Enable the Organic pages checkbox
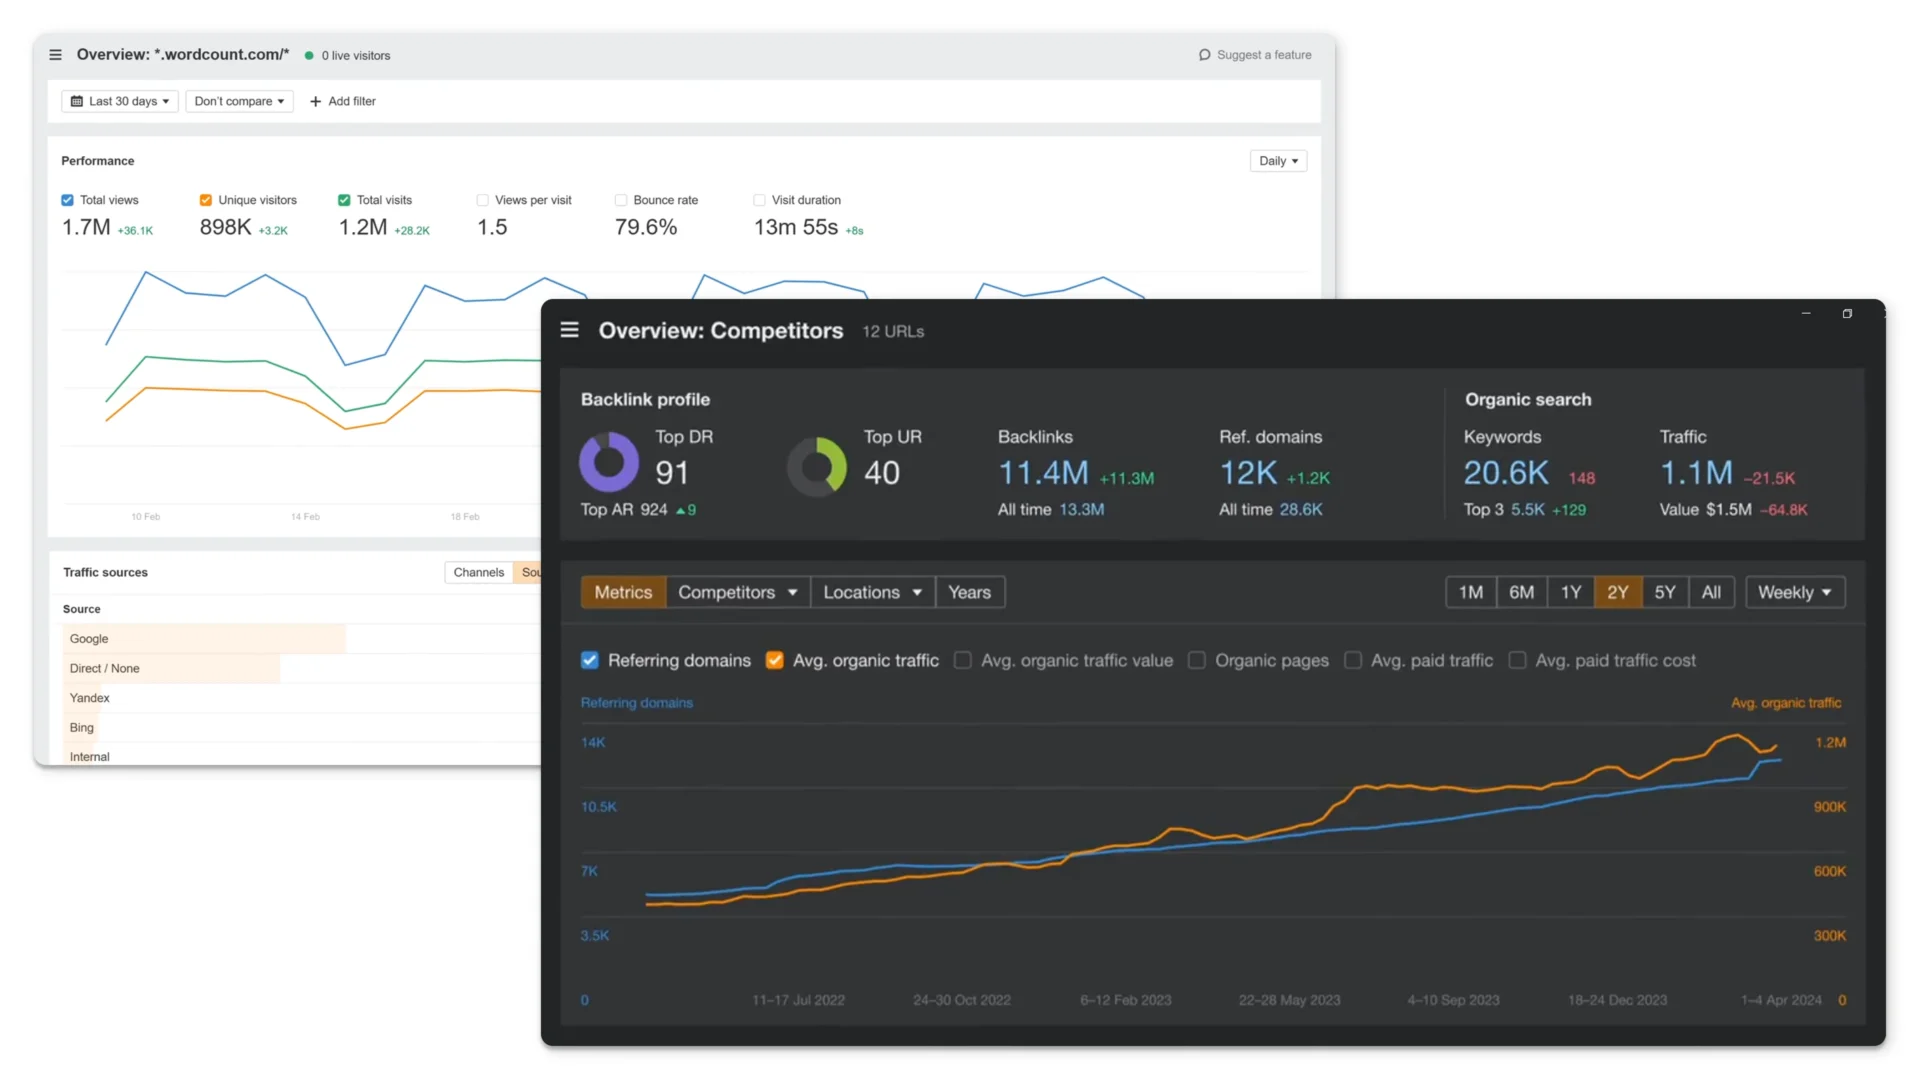The image size is (1920, 1080). pyautogui.click(x=1197, y=660)
